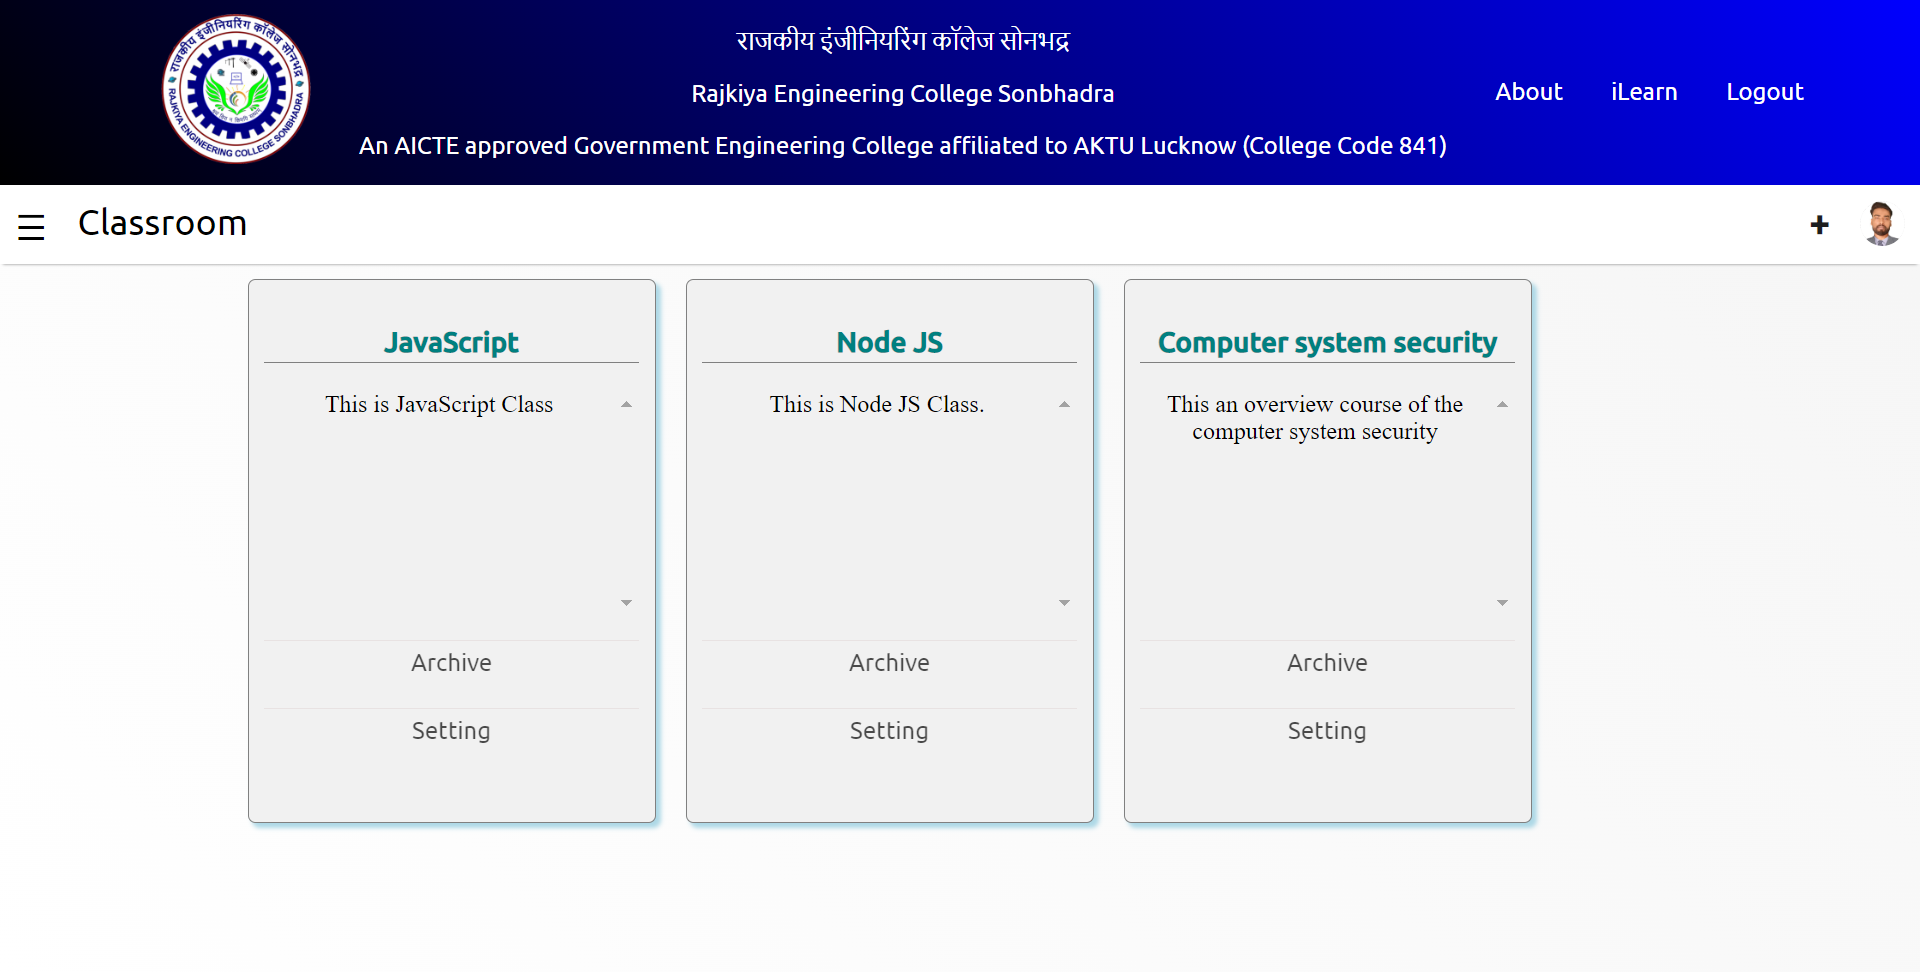This screenshot has width=1920, height=972.
Task: Select the Node JS classroom title
Action: point(889,342)
